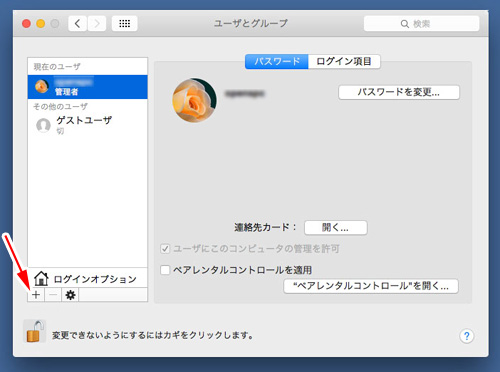The image size is (500, 372).
Task: Click the yellow minimize window button
Action: click(x=41, y=24)
